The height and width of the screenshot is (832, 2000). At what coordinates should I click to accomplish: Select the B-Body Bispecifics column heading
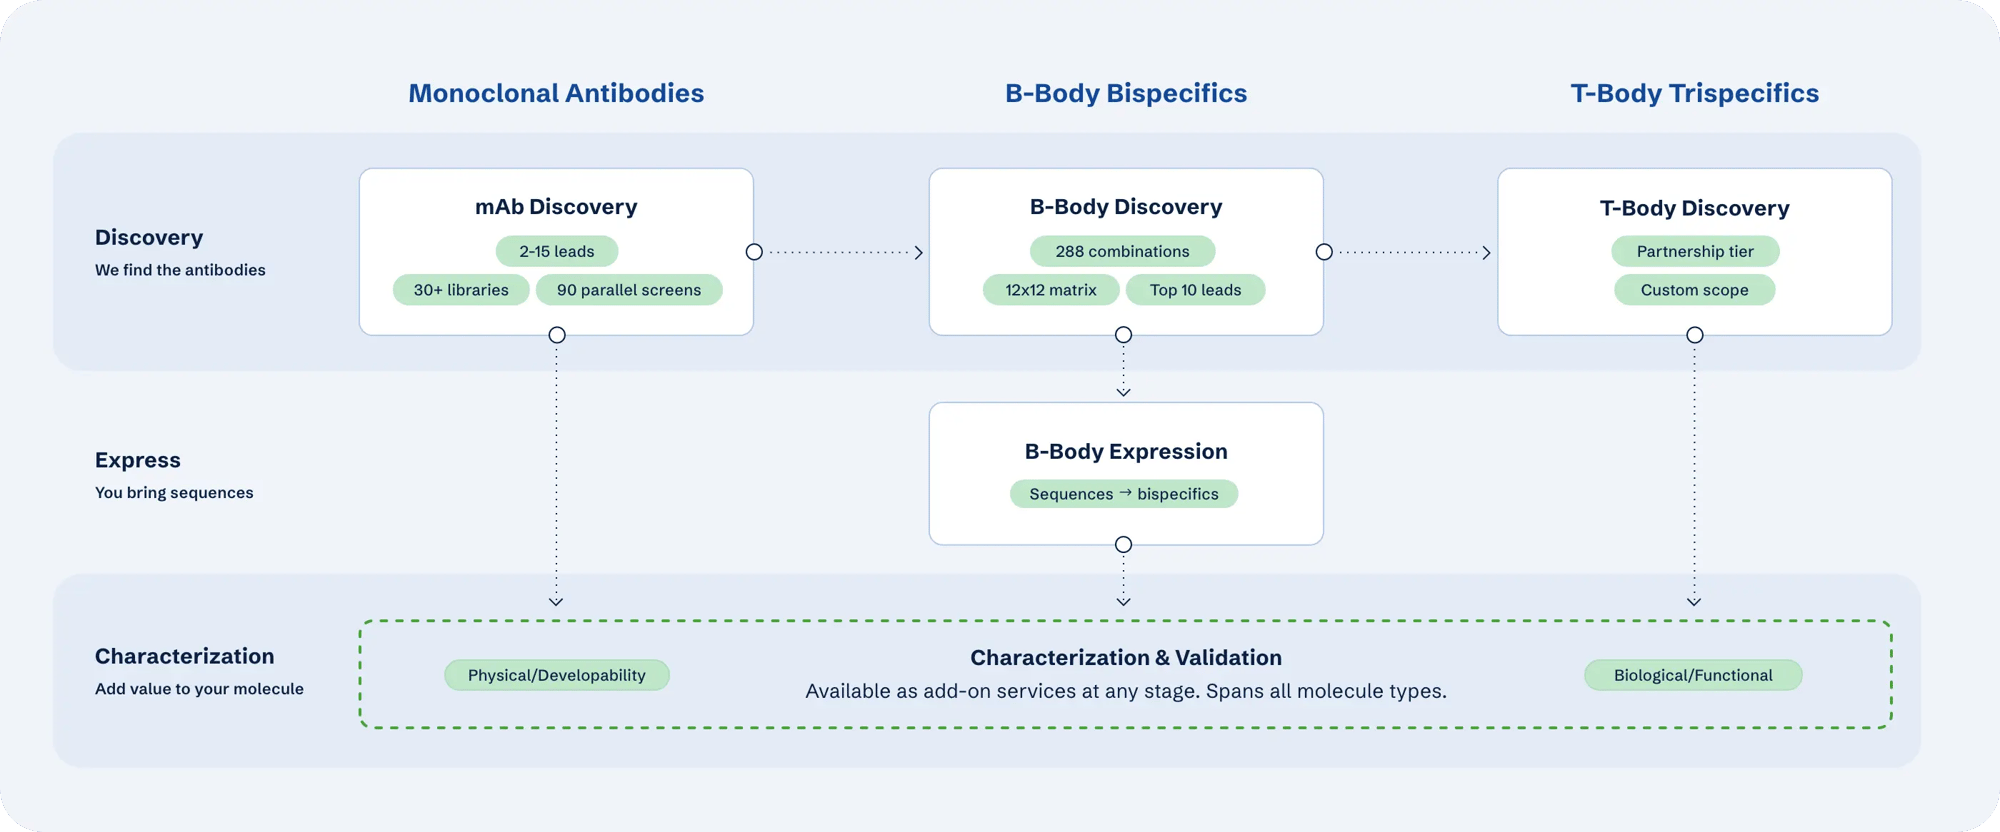pyautogui.click(x=1126, y=93)
